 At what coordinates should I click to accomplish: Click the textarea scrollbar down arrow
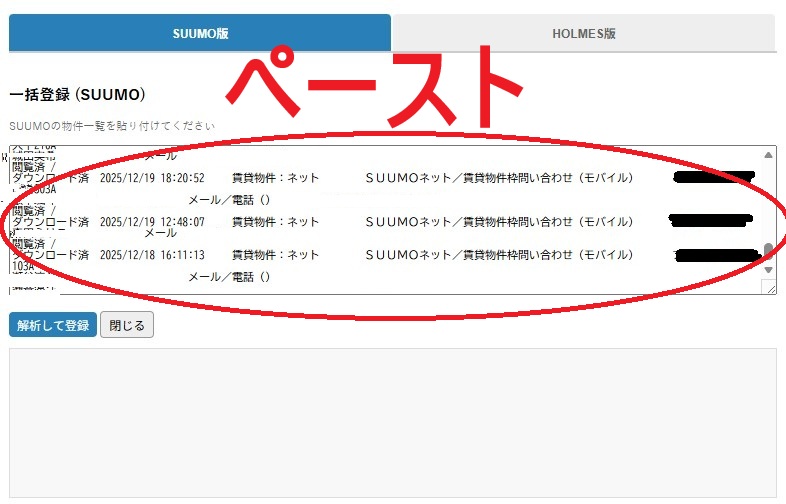(768, 270)
